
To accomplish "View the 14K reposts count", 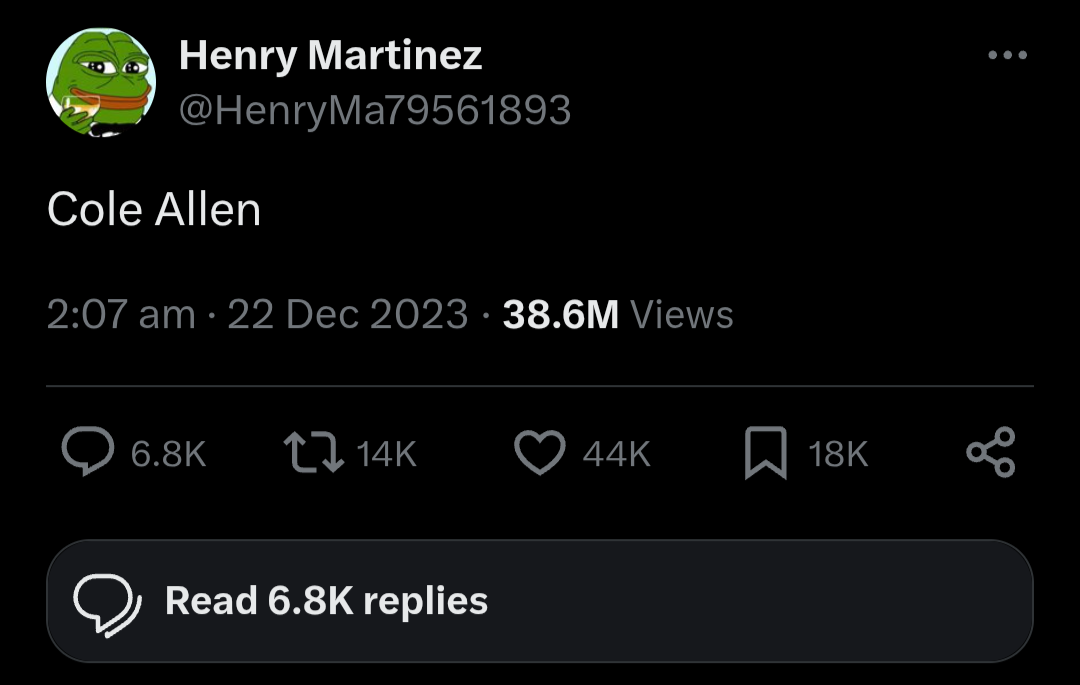I will pos(386,455).
